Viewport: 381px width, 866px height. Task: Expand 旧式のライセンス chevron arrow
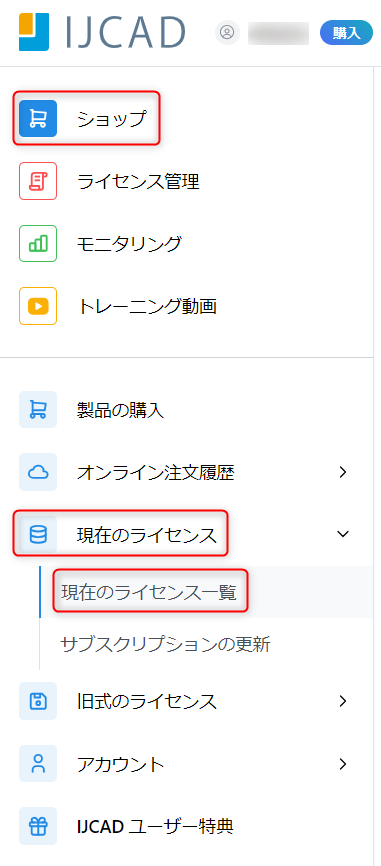coord(343,701)
